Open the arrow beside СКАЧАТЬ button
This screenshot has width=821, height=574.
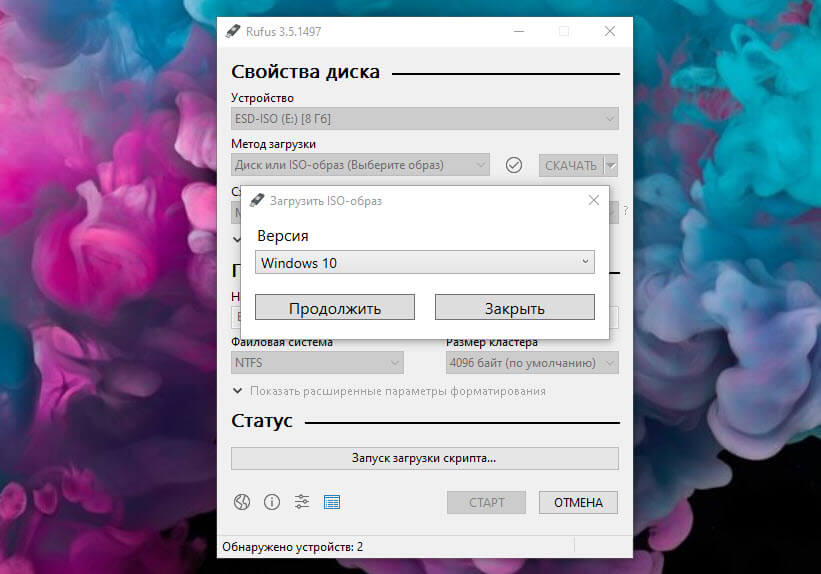click(611, 165)
